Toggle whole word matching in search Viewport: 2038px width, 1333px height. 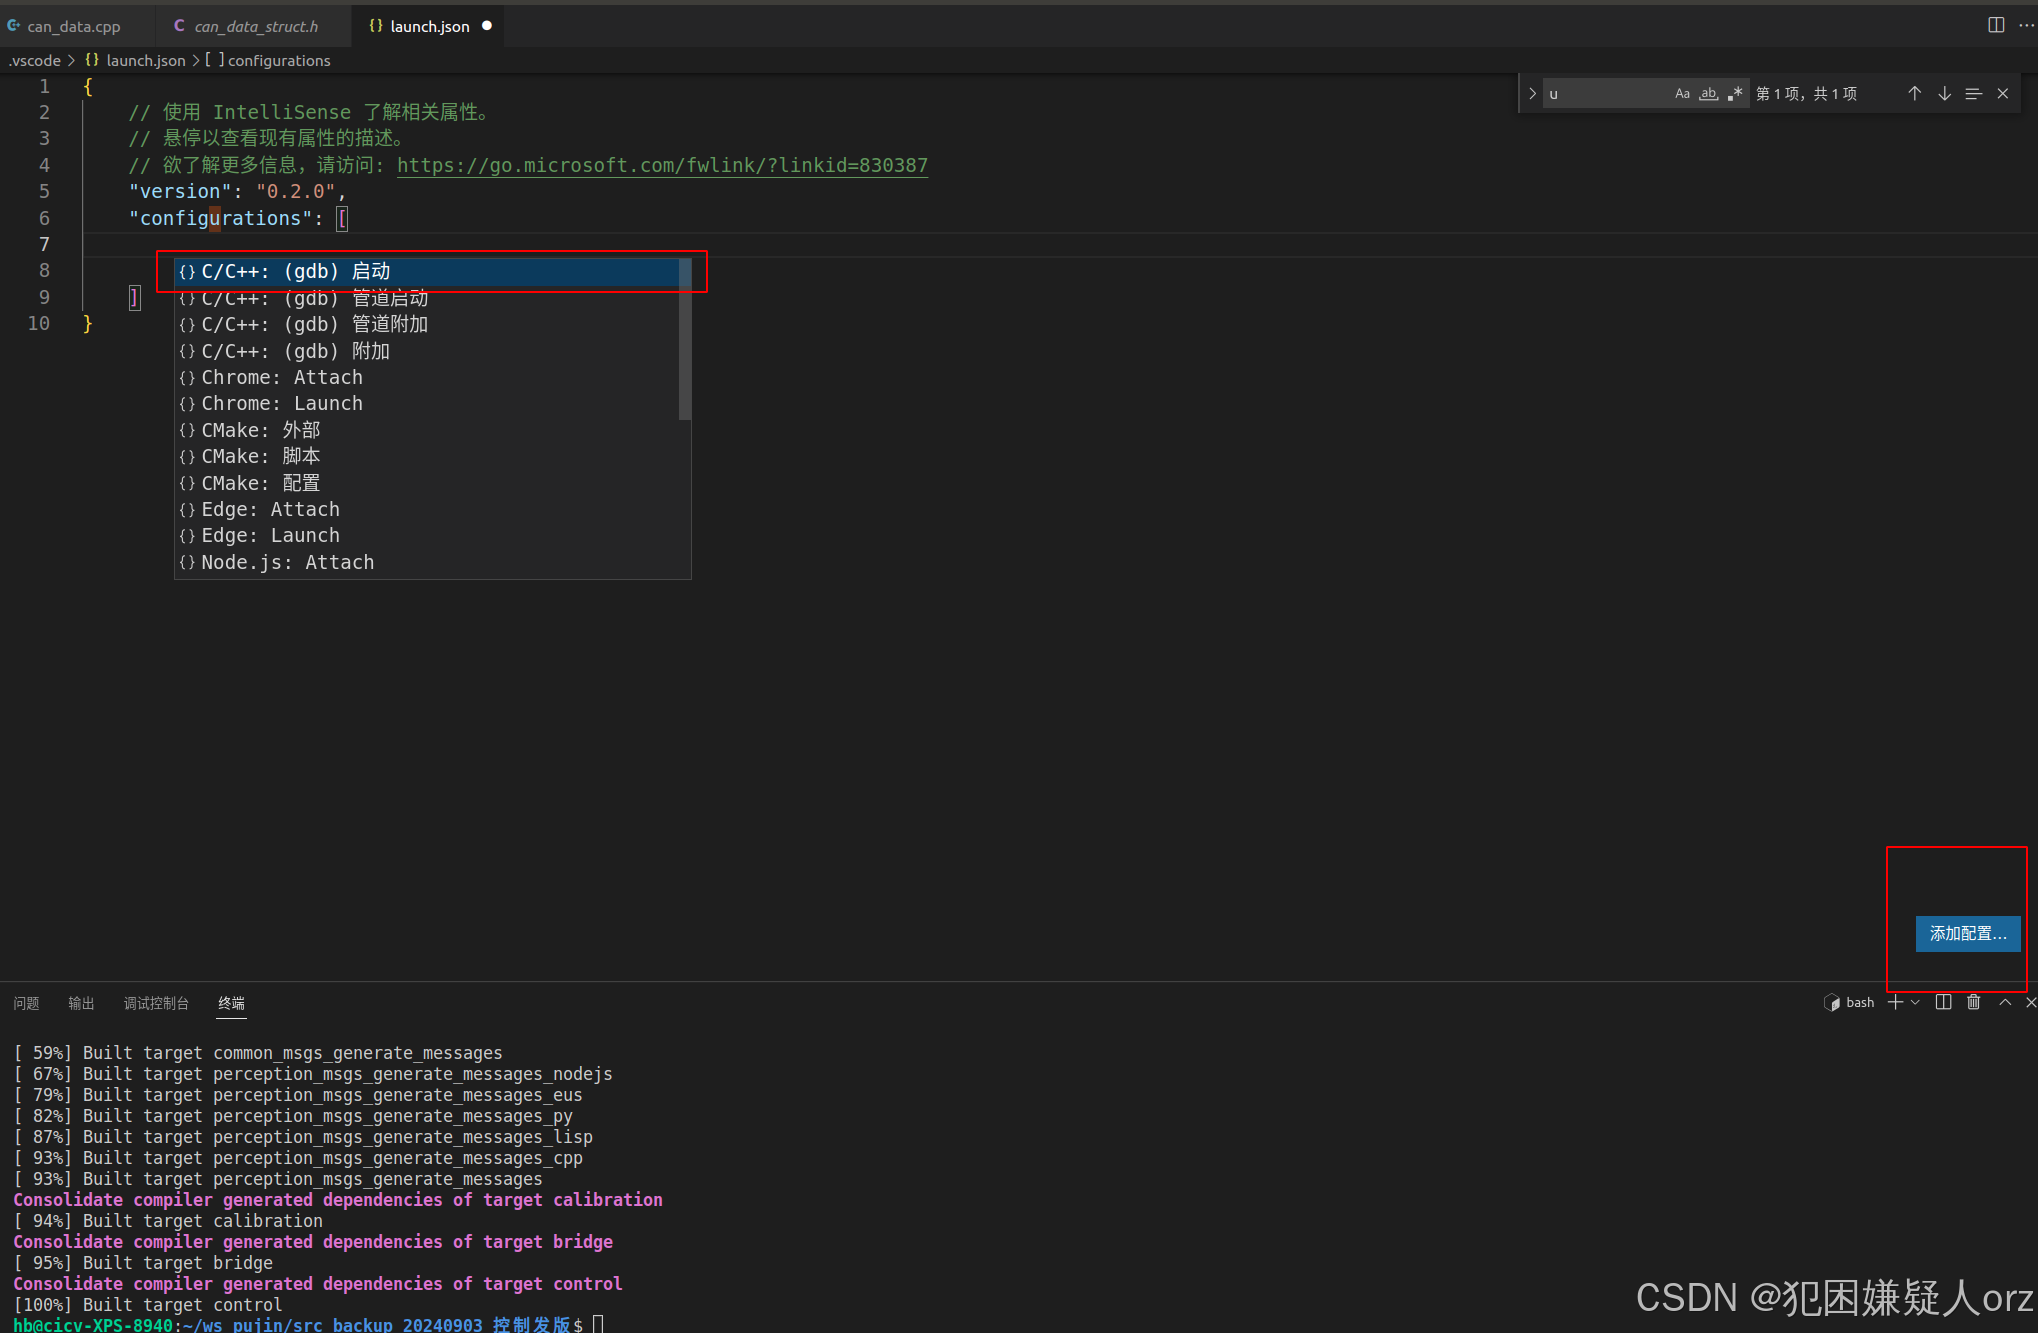click(x=1709, y=93)
